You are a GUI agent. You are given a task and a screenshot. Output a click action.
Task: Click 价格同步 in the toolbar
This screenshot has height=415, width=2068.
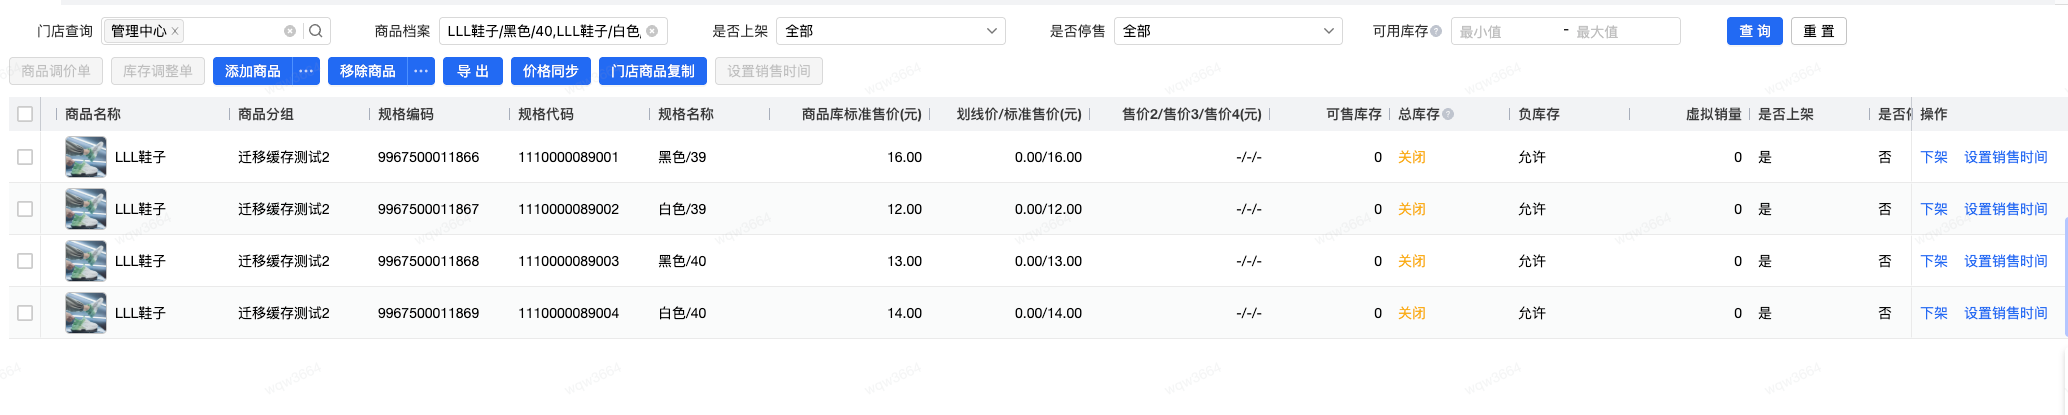[x=551, y=71]
